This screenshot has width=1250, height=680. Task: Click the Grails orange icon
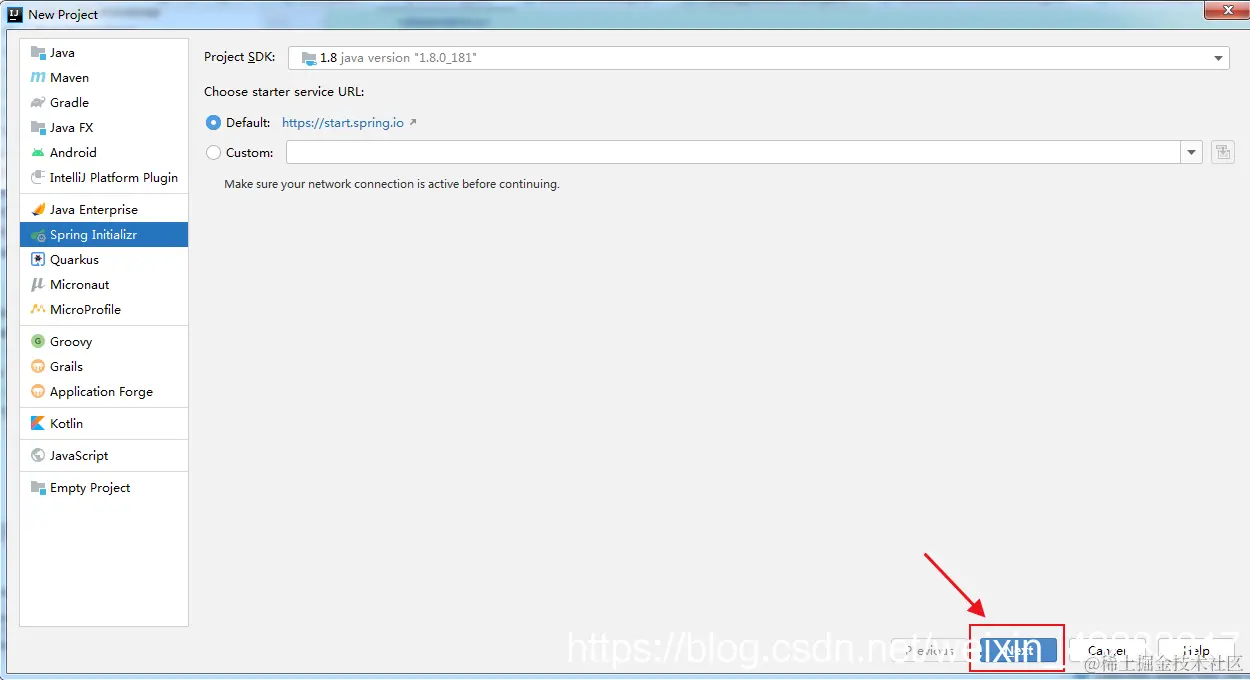[38, 367]
